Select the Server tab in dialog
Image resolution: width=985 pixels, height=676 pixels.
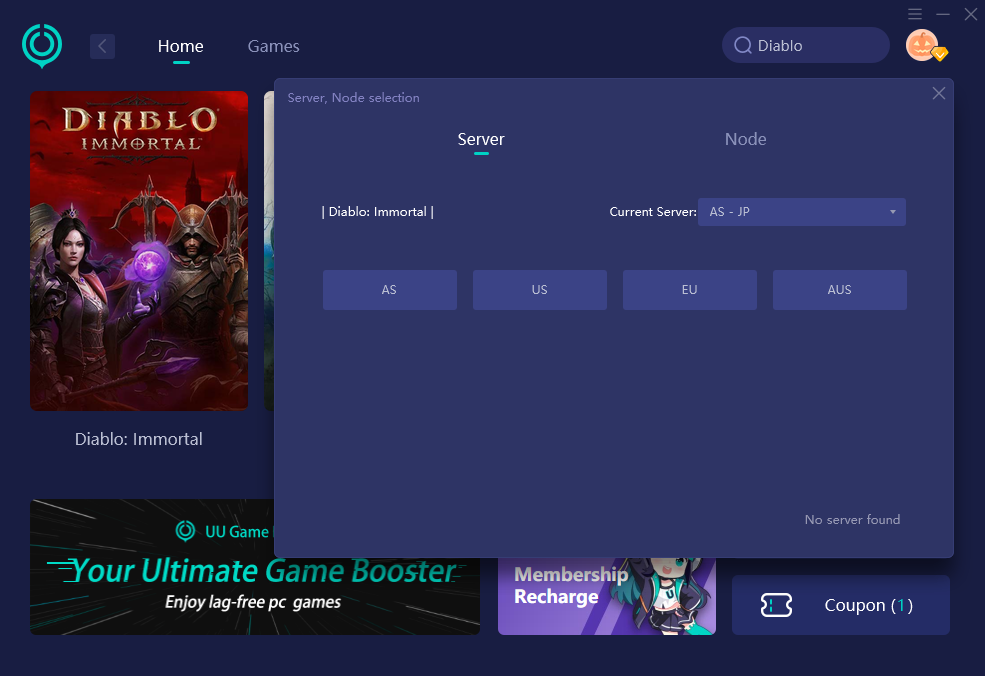481,139
